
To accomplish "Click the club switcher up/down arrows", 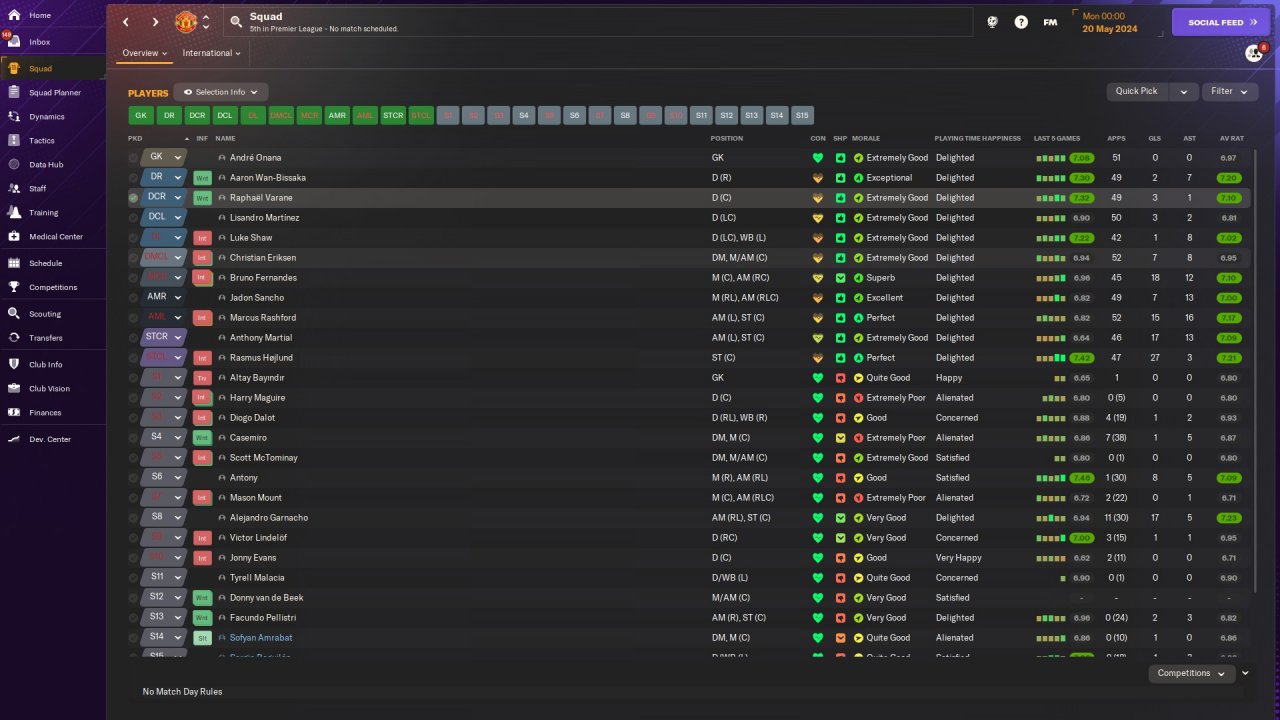I will point(205,22).
